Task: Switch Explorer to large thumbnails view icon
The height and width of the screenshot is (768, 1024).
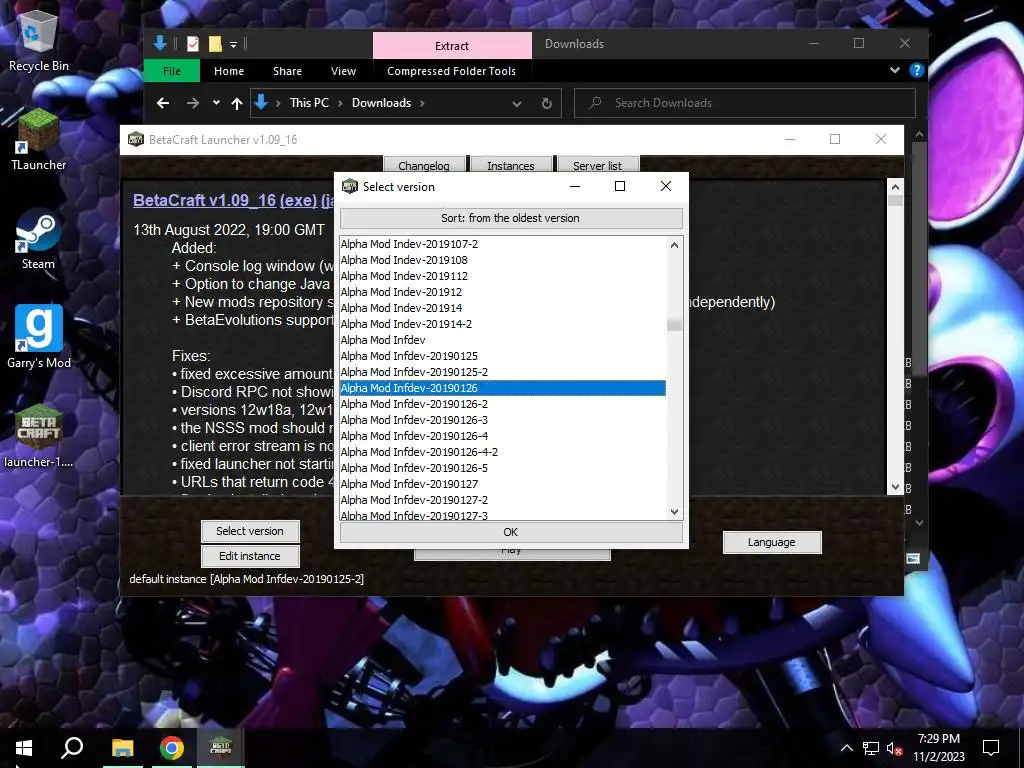Action: (913, 558)
